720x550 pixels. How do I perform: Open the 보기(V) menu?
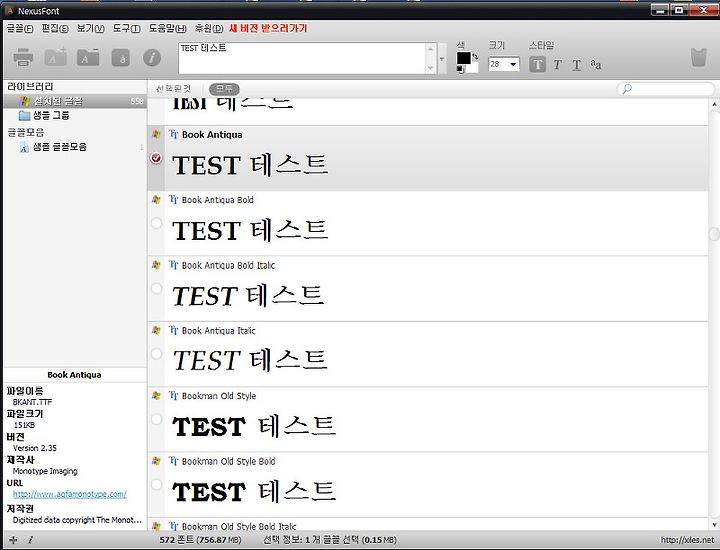pyautogui.click(x=90, y=28)
